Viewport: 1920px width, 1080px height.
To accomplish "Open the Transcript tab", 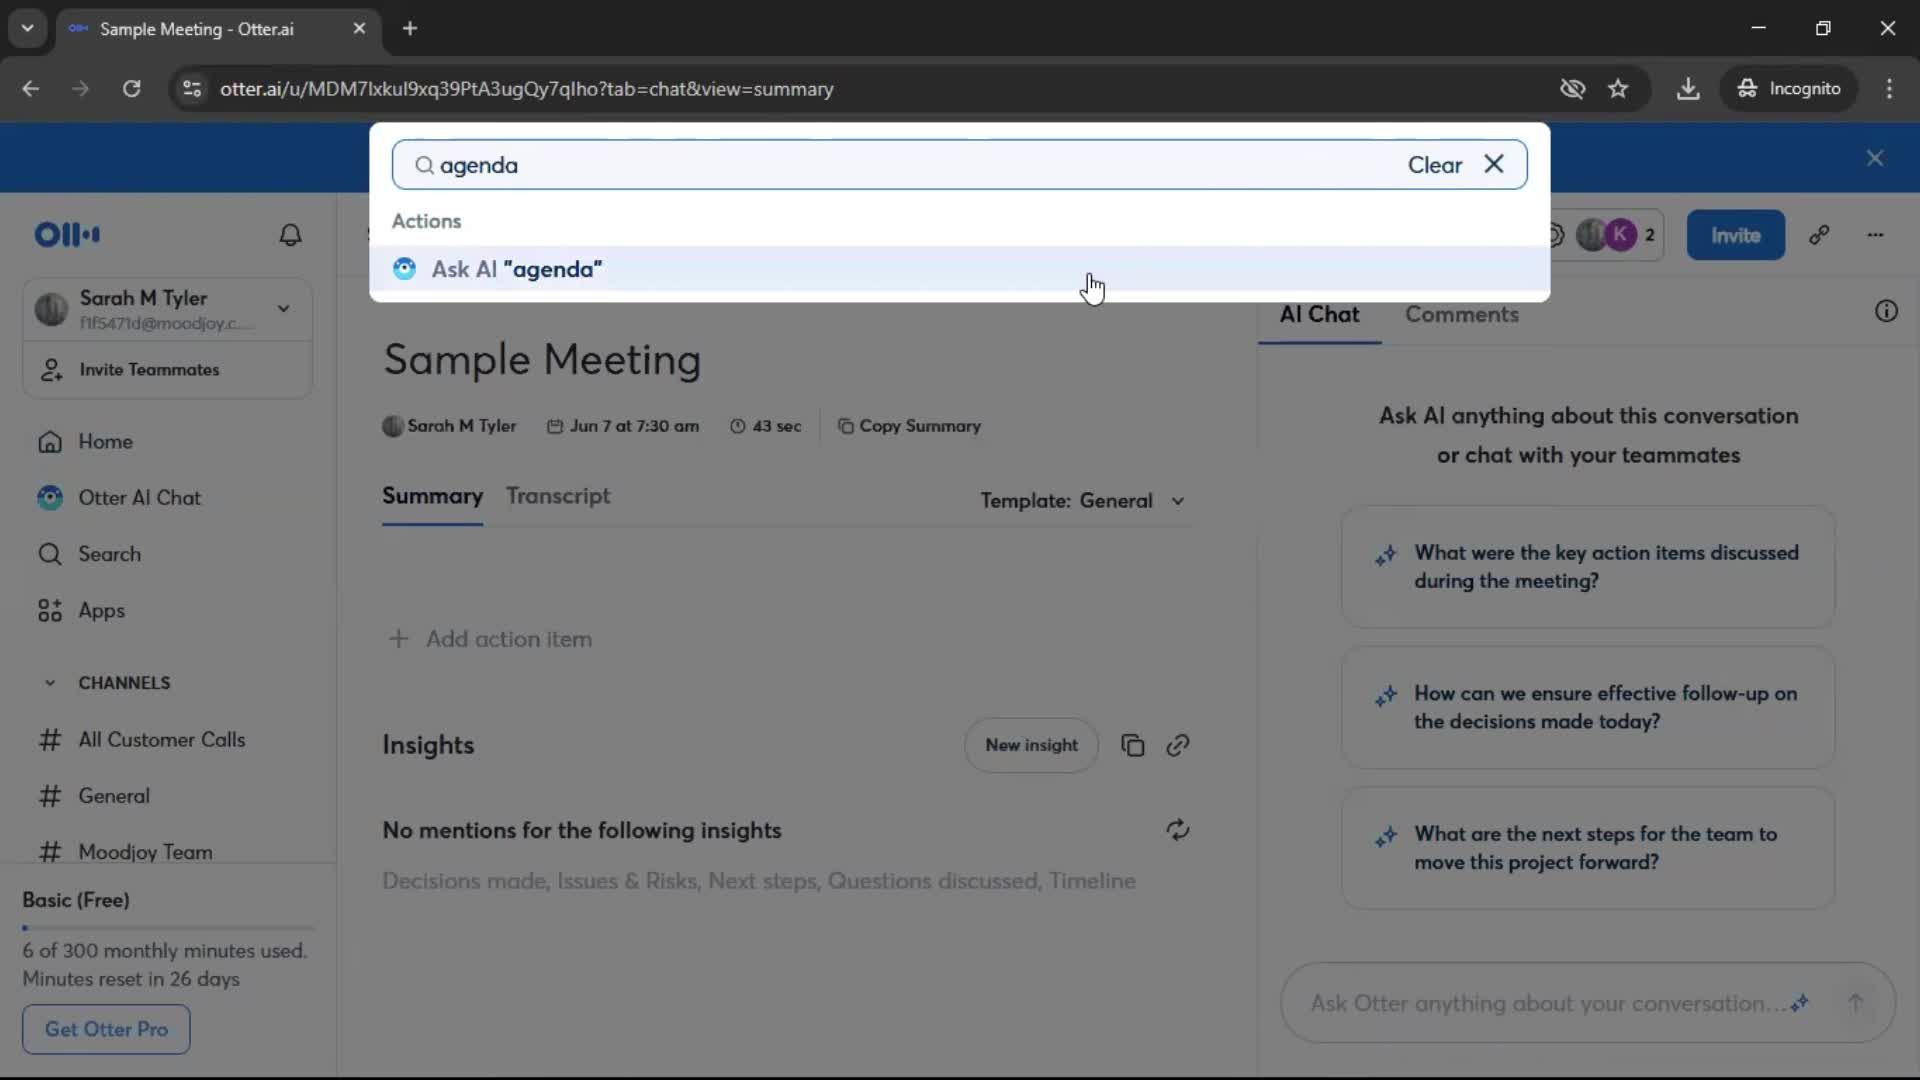I will point(558,496).
